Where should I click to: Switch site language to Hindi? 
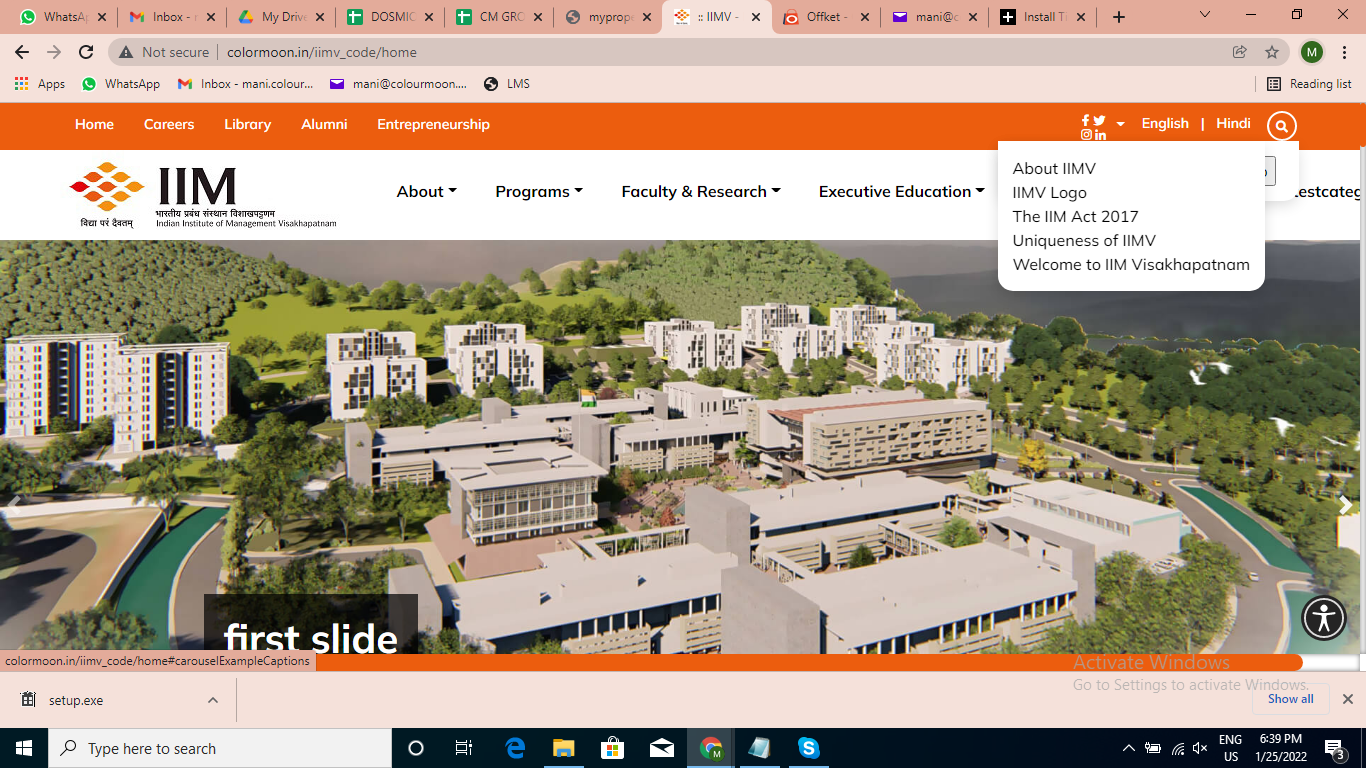(x=1233, y=123)
